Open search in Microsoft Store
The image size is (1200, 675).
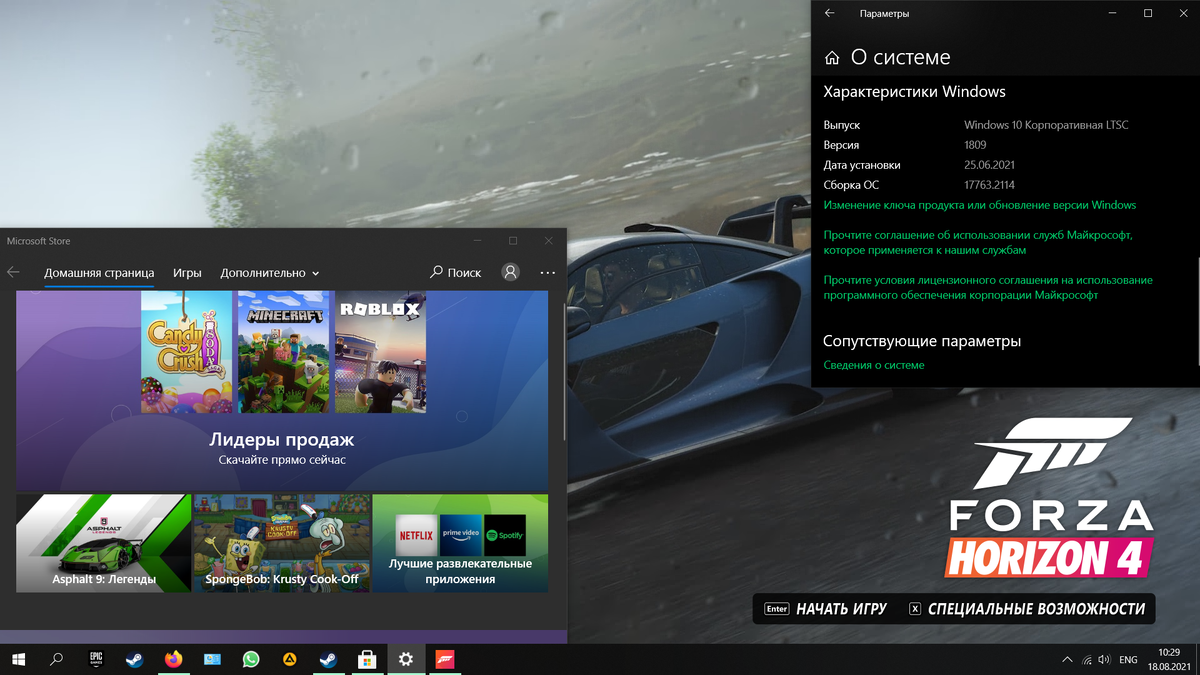(x=455, y=272)
